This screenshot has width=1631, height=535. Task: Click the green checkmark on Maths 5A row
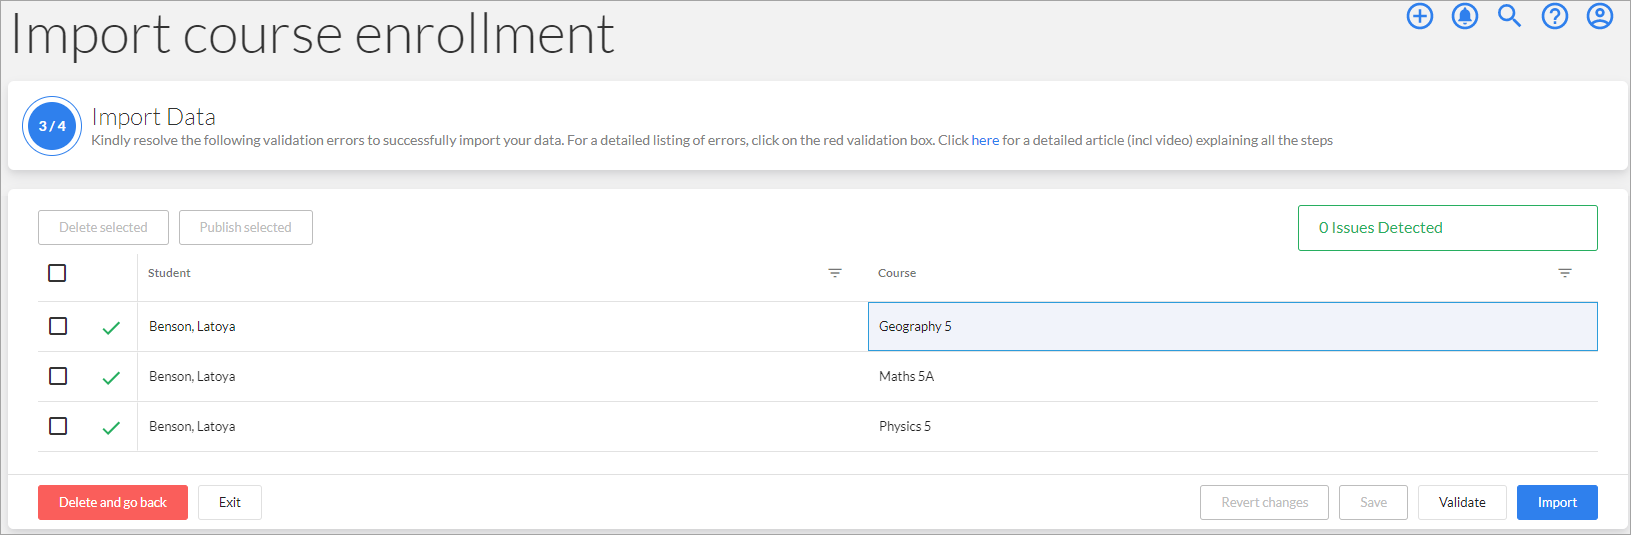point(111,377)
